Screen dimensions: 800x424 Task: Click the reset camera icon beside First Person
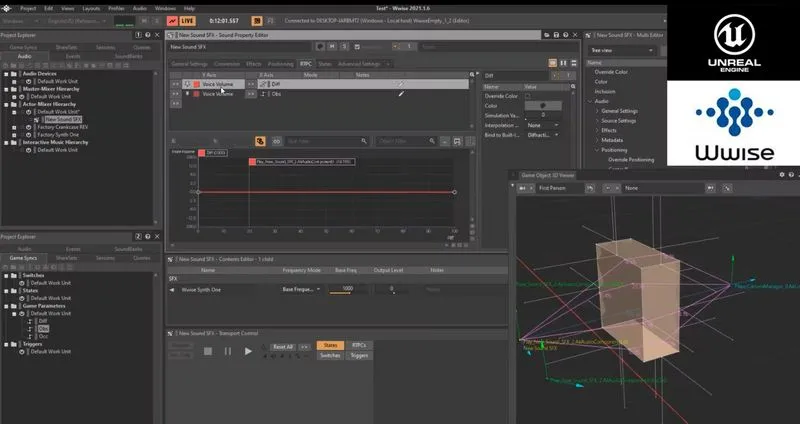click(x=590, y=188)
